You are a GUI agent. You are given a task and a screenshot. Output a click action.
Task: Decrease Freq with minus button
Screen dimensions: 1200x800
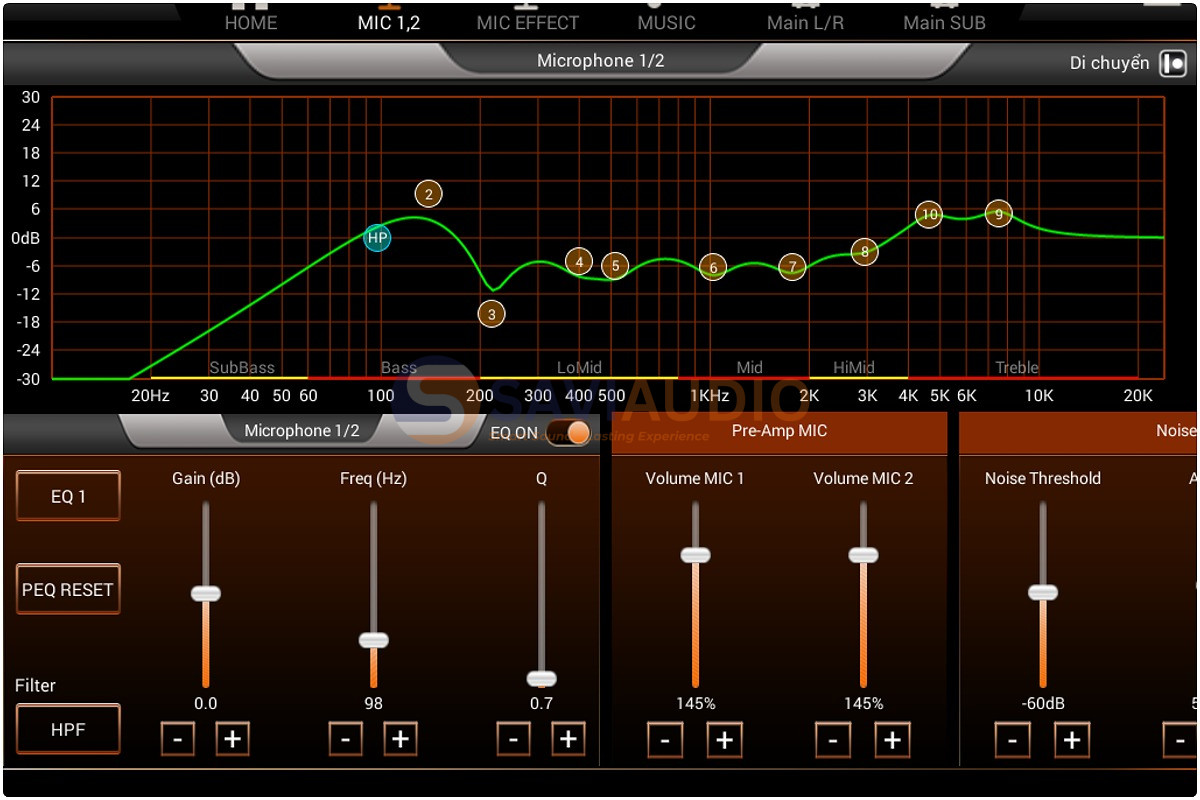[346, 739]
